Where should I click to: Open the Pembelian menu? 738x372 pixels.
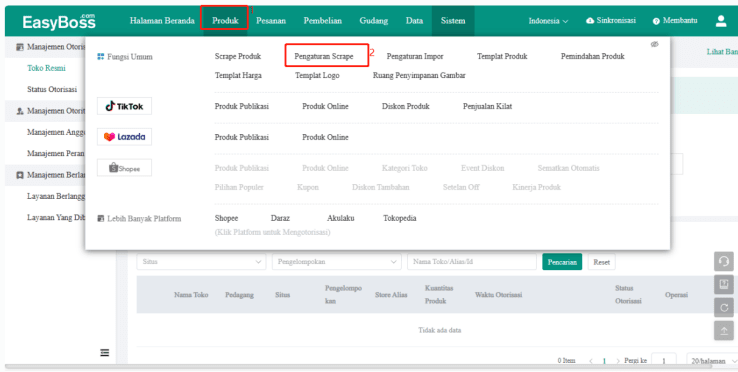[322, 21]
